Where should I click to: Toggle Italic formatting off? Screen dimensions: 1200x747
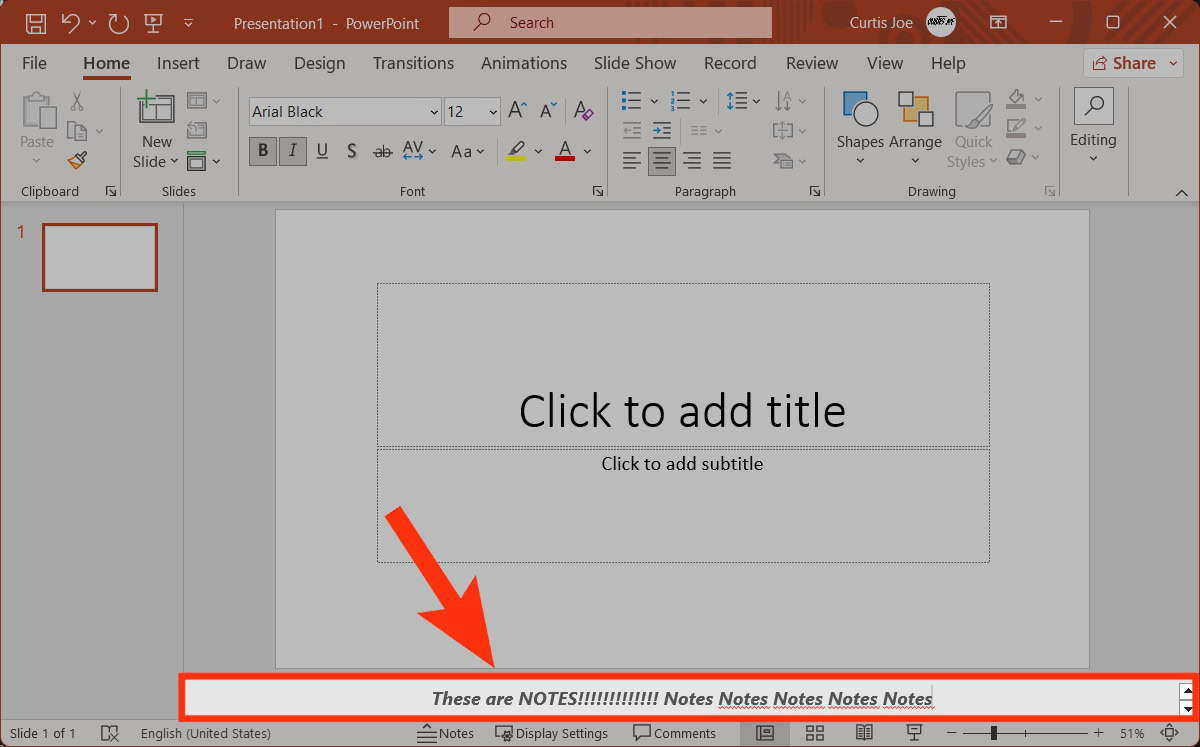292,151
